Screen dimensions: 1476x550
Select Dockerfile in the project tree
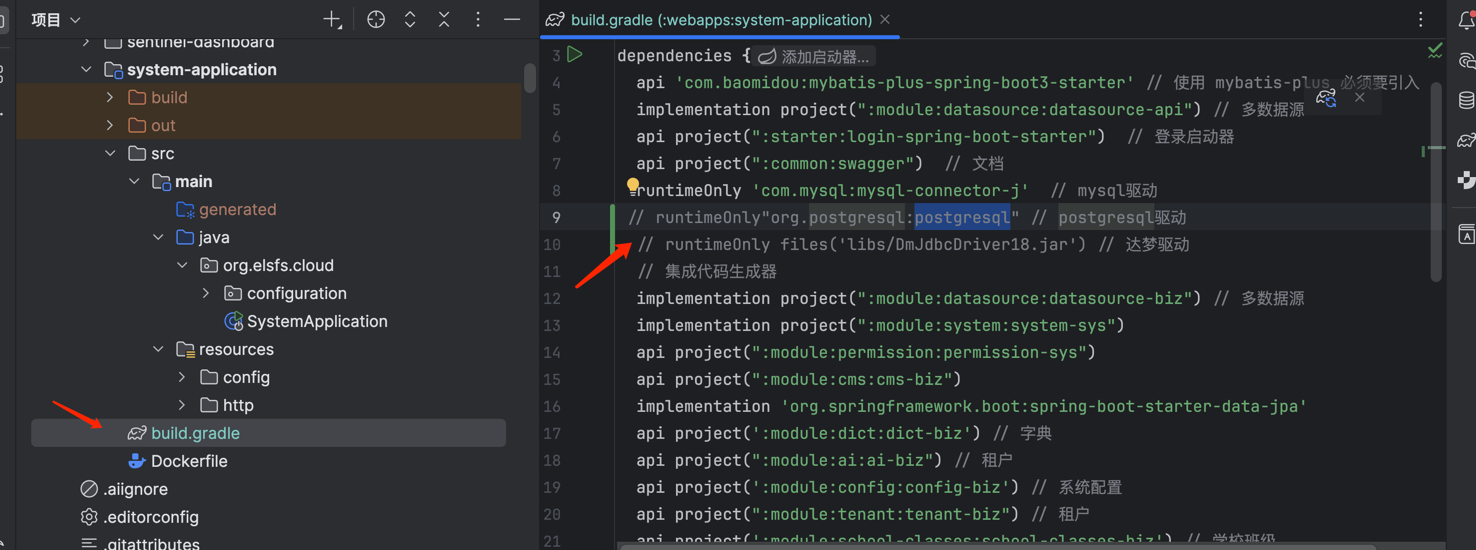click(188, 462)
